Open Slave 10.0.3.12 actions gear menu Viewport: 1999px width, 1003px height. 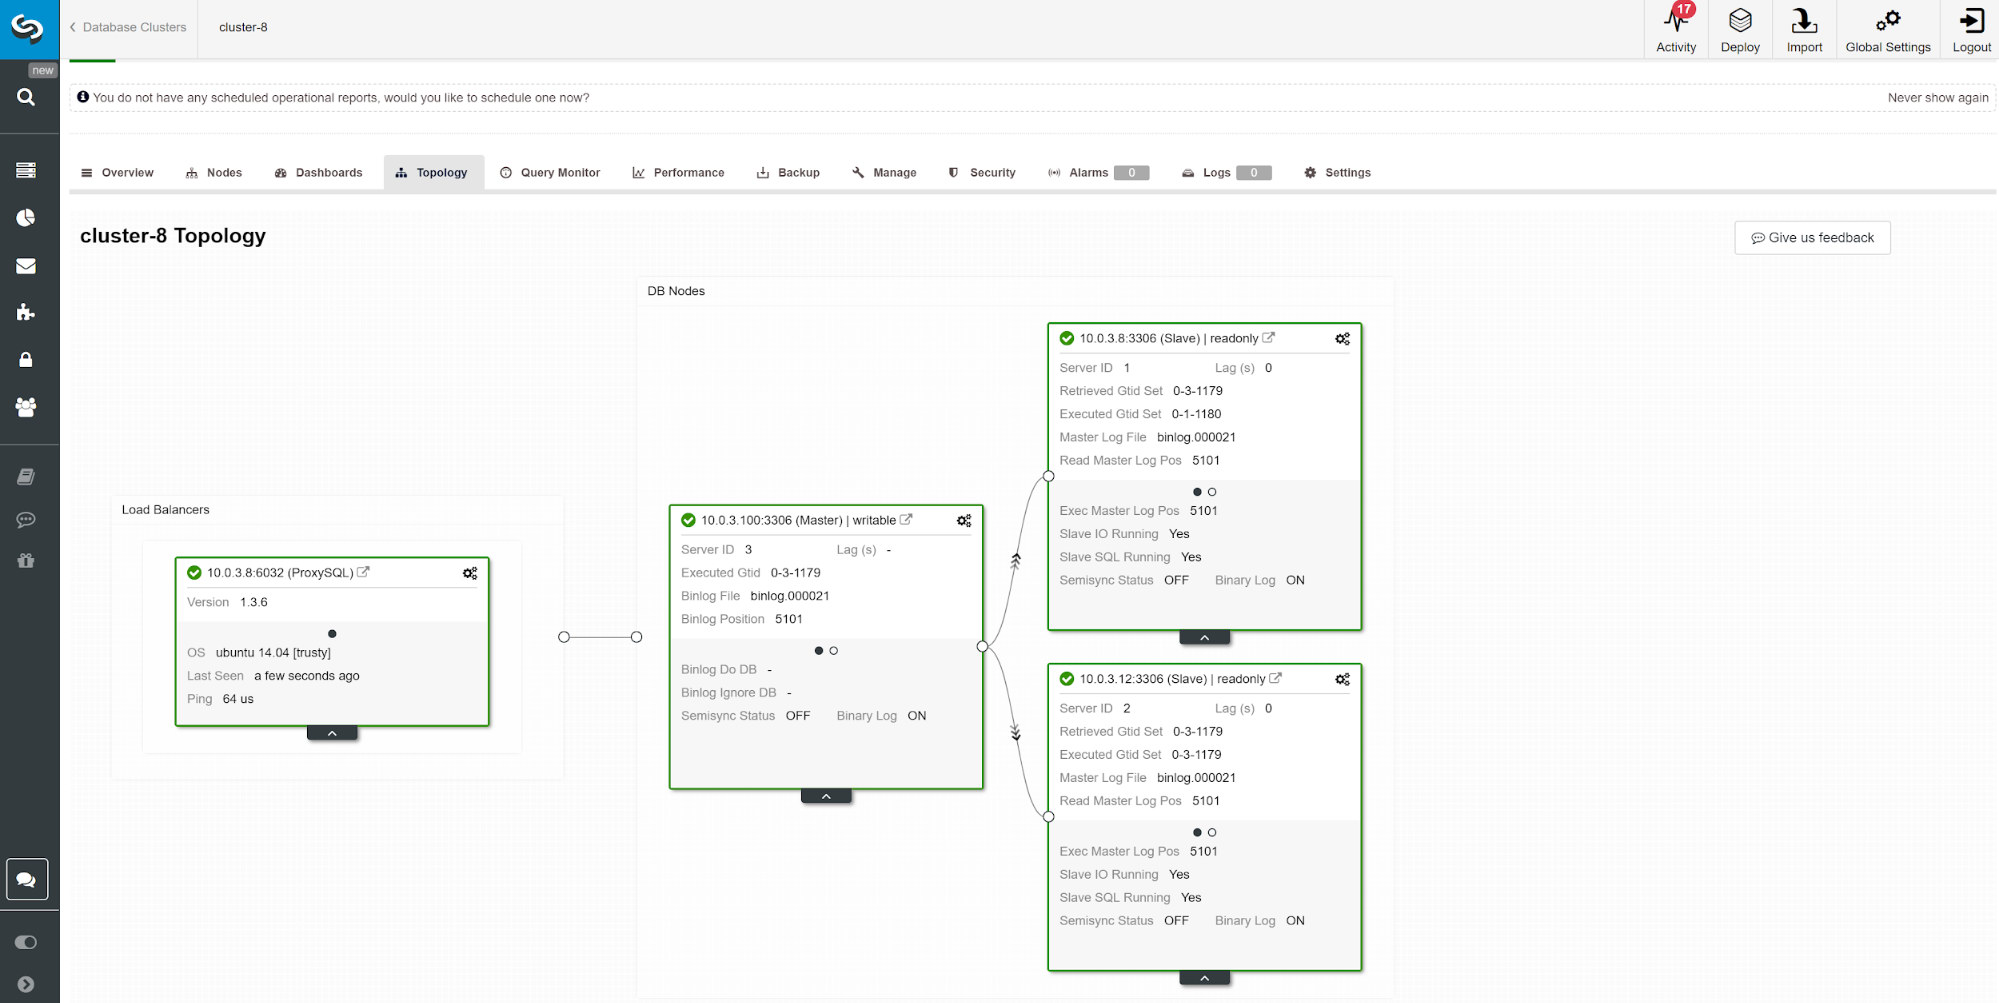click(1342, 679)
